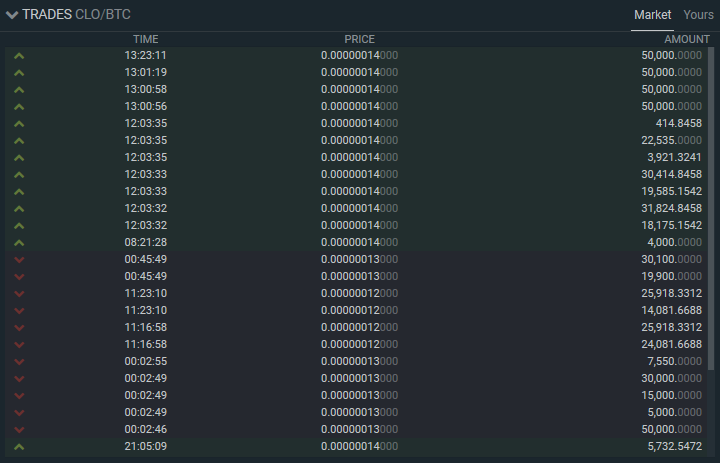
Task: Click the 0.00000013000 price at 00:02:46
Action: pyautogui.click(x=360, y=429)
